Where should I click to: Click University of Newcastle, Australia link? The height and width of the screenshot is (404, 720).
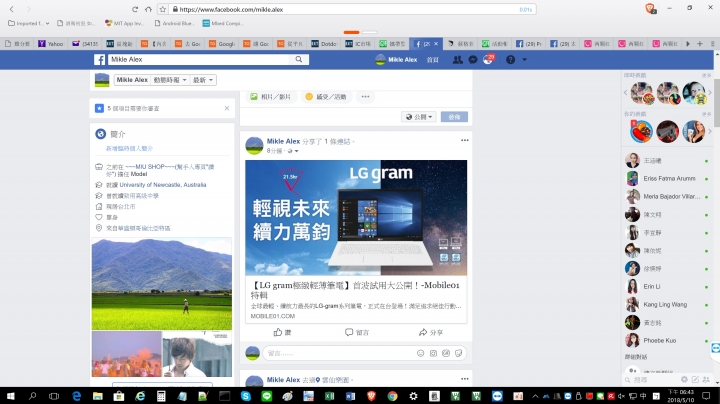coord(163,185)
